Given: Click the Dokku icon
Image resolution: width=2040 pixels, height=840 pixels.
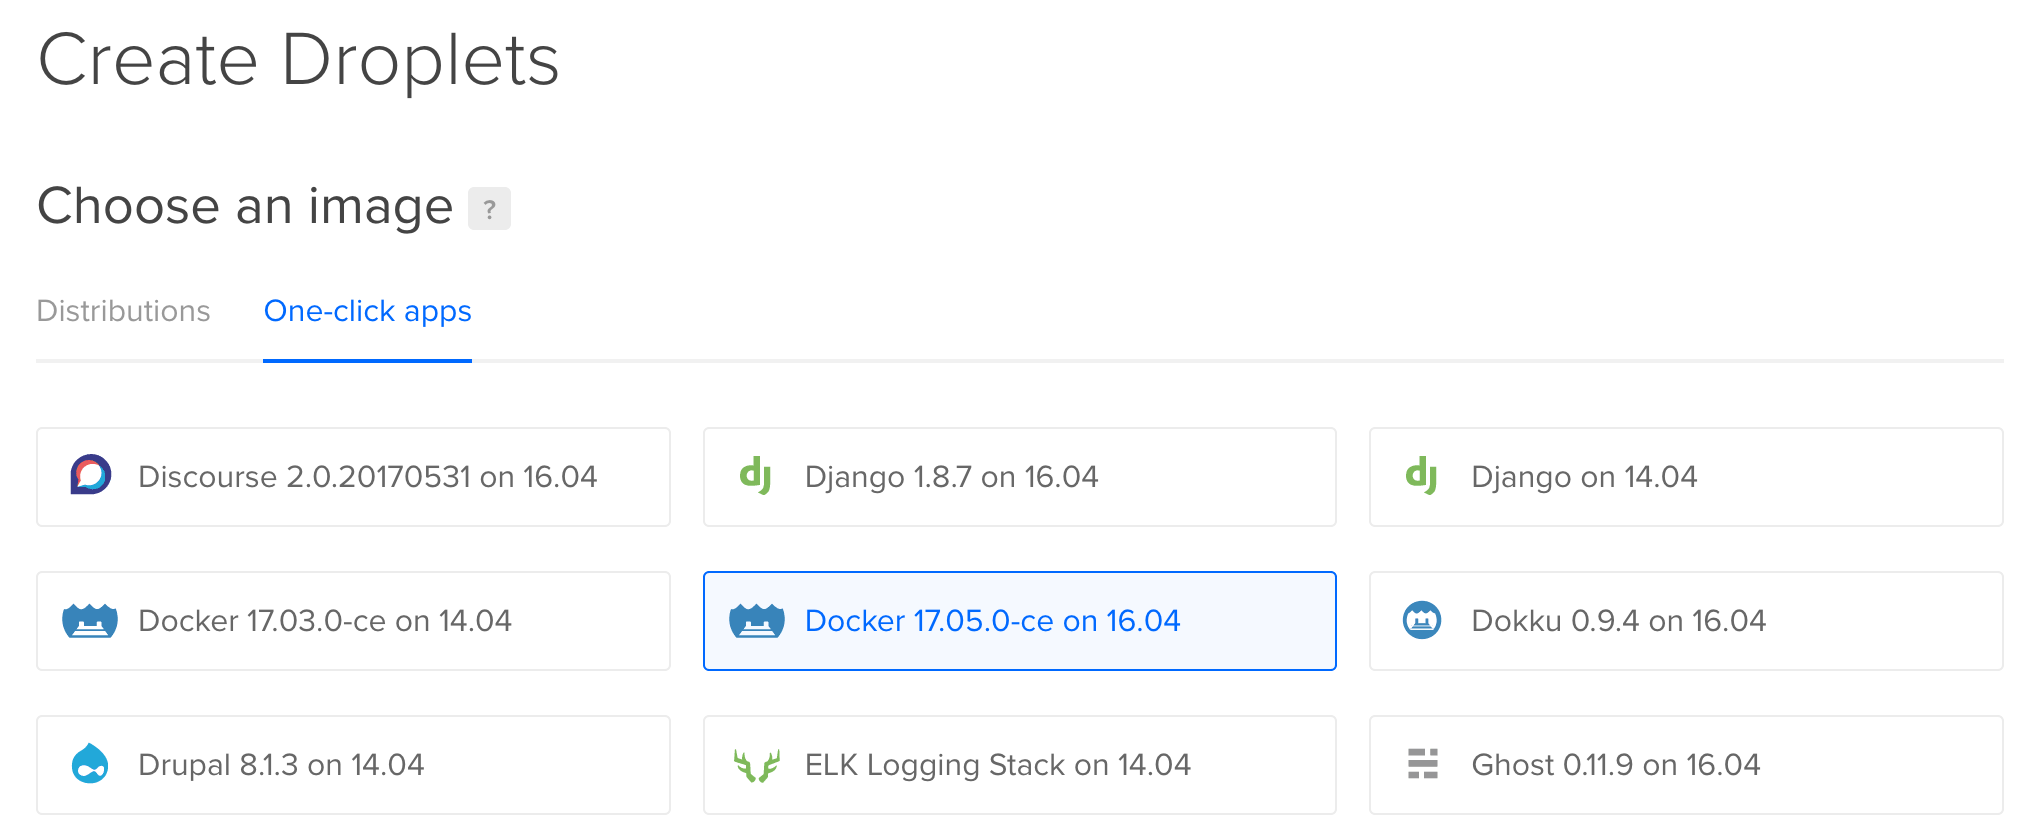Looking at the screenshot, I should pos(1423,620).
